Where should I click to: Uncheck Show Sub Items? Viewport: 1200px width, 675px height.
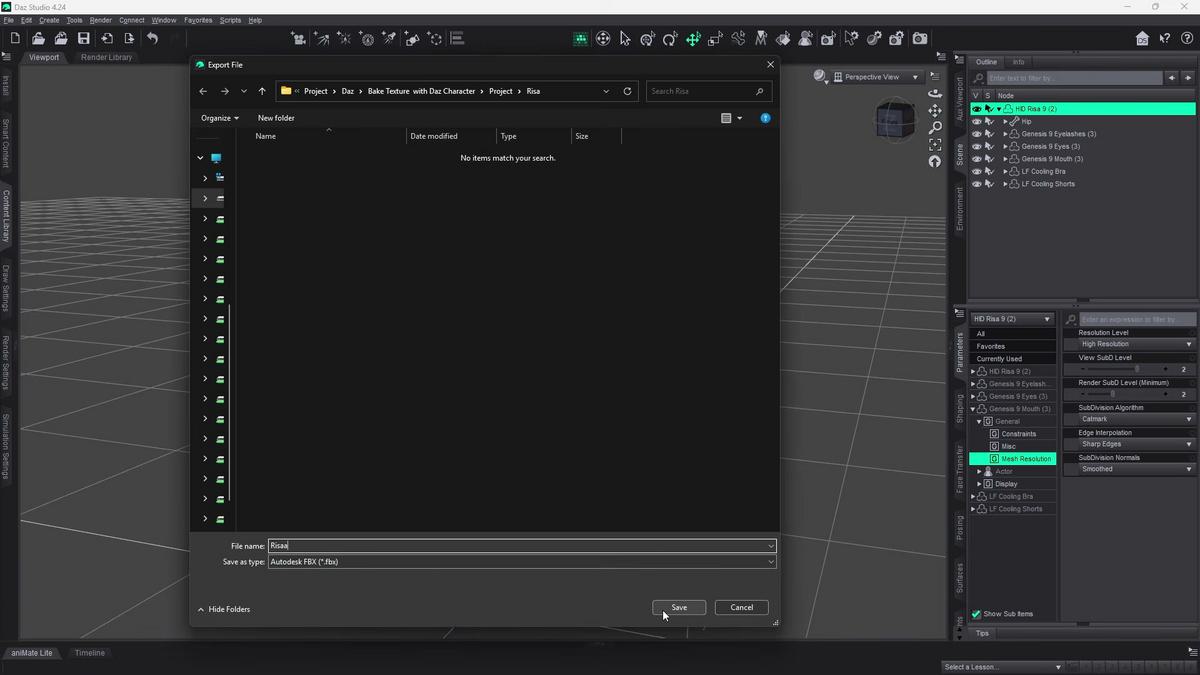(976, 614)
